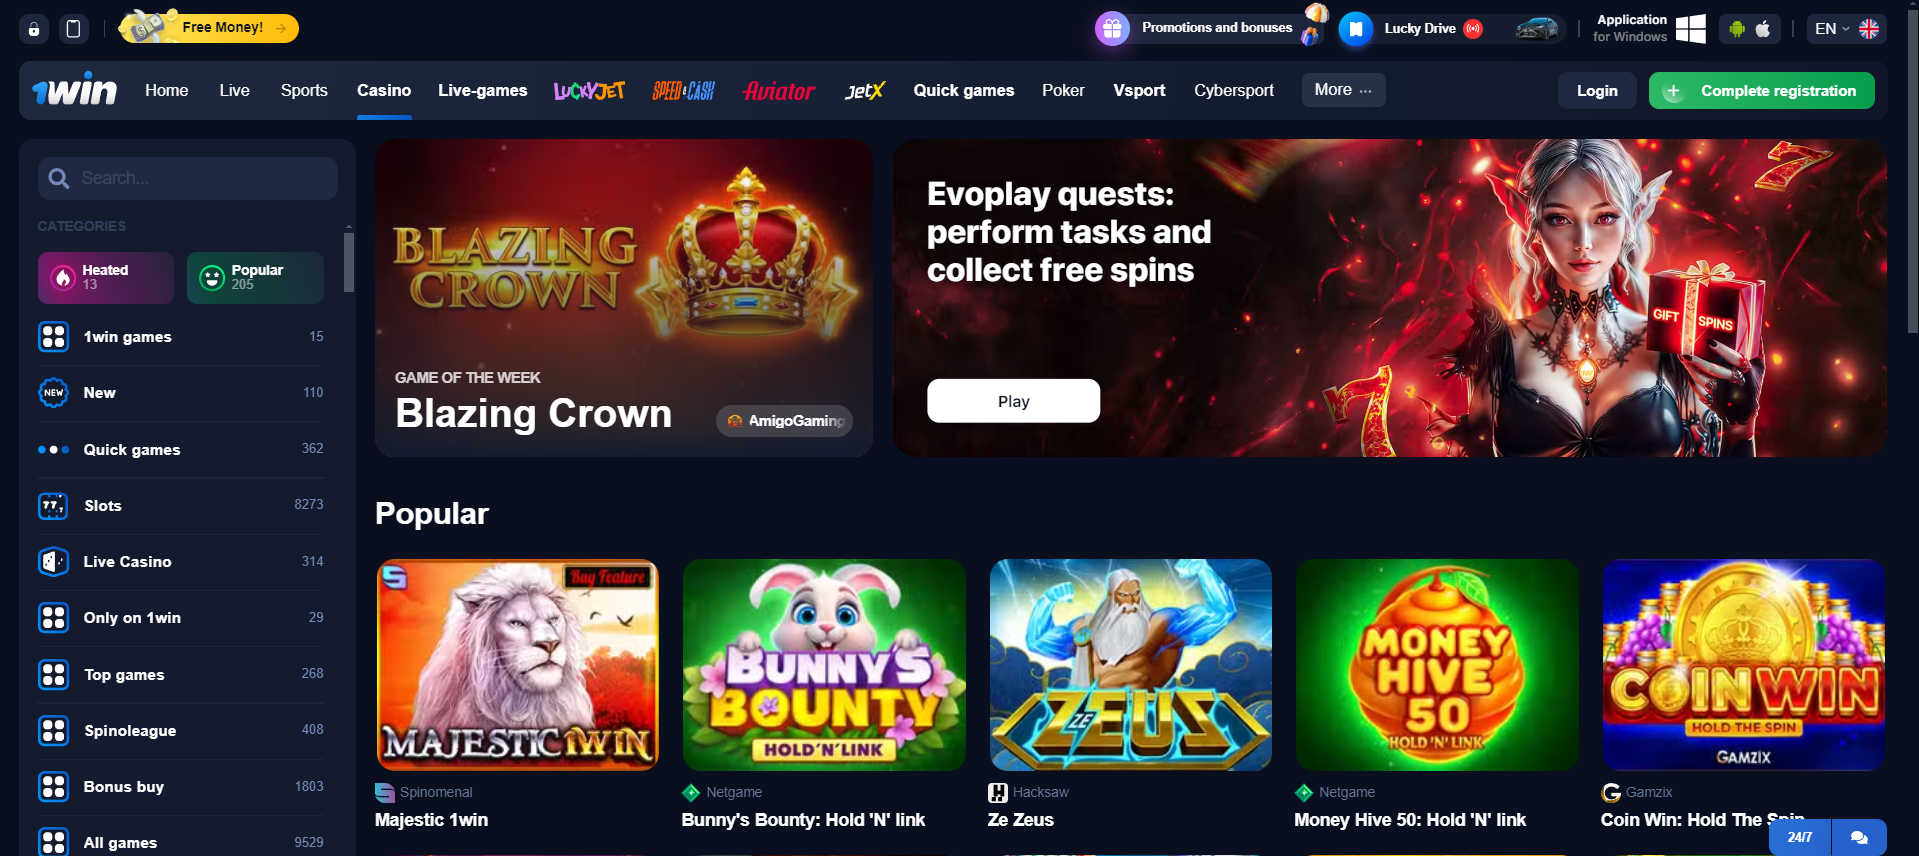Open the live chat support icon

coord(1859,837)
